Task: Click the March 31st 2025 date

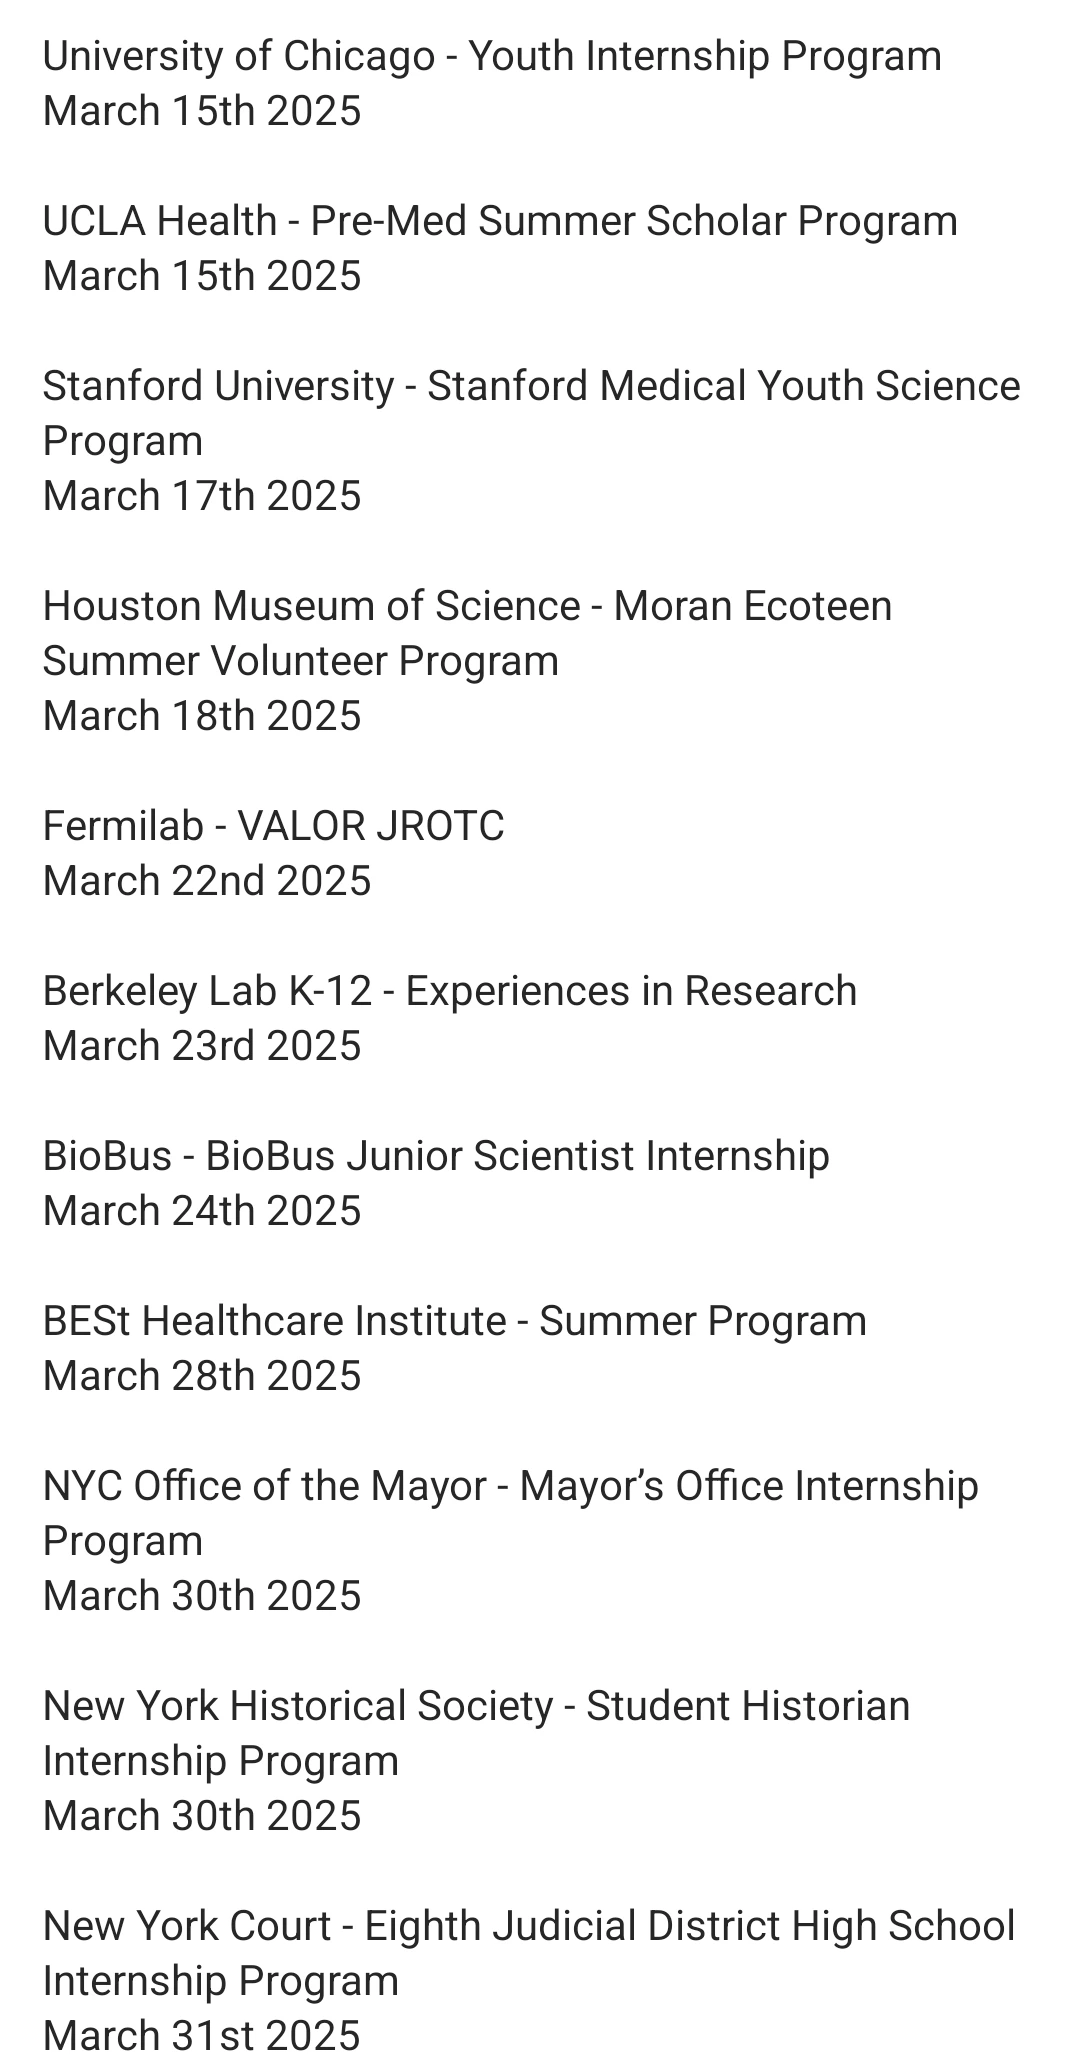Action: [x=202, y=2036]
